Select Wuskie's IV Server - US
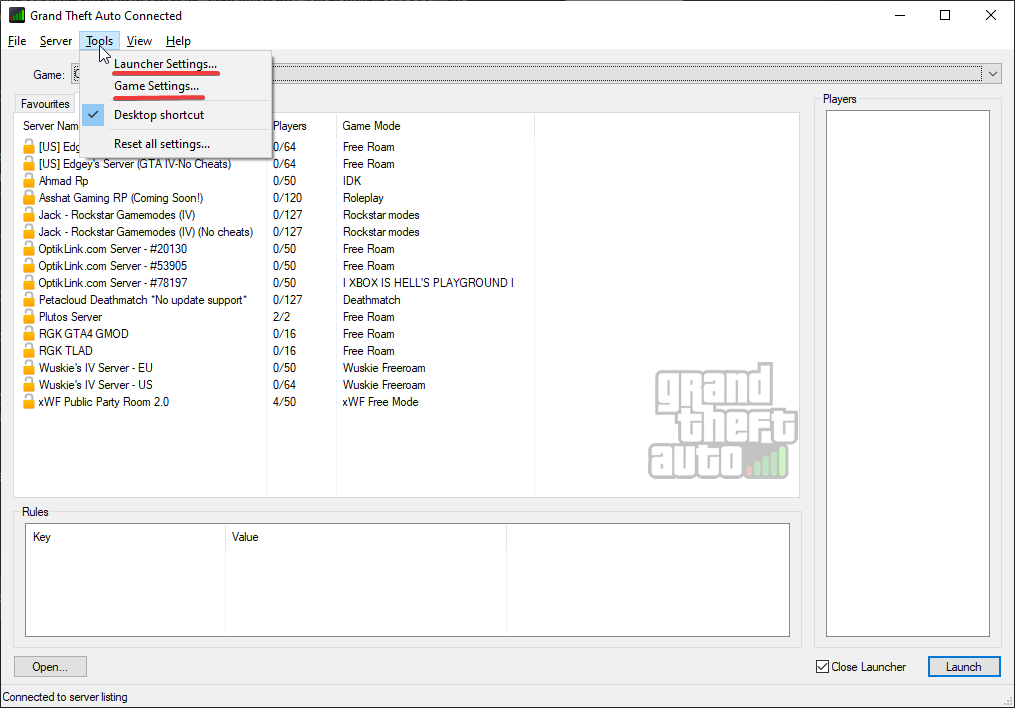This screenshot has width=1015, height=708. coord(96,385)
